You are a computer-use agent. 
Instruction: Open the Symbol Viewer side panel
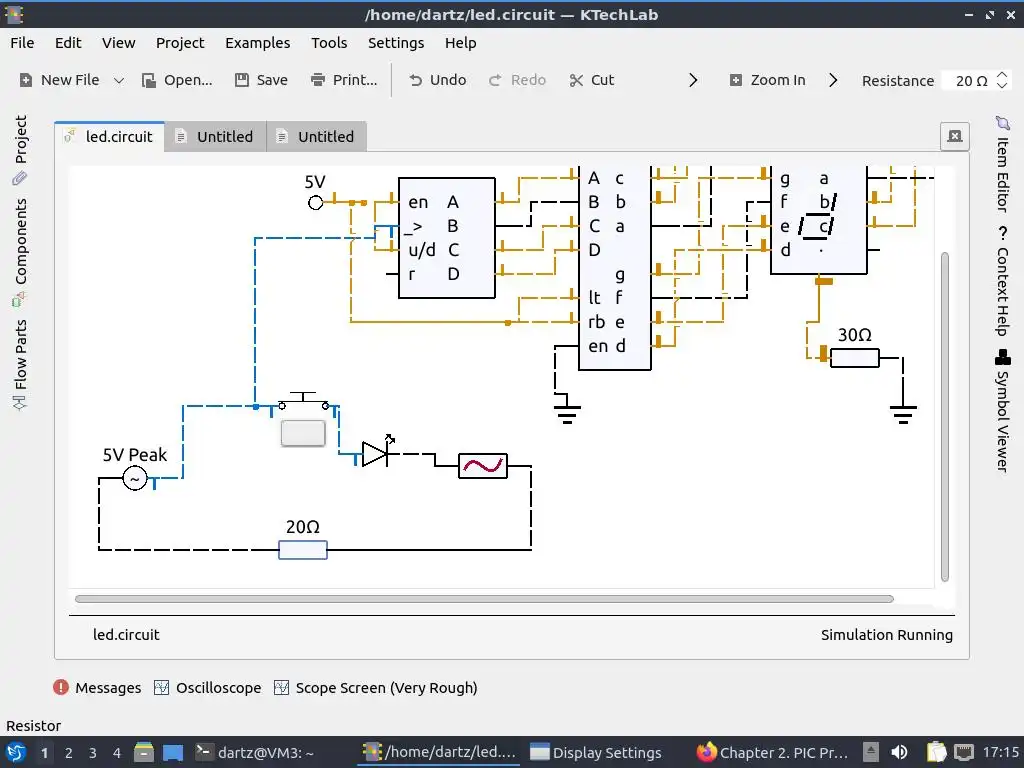click(1002, 411)
